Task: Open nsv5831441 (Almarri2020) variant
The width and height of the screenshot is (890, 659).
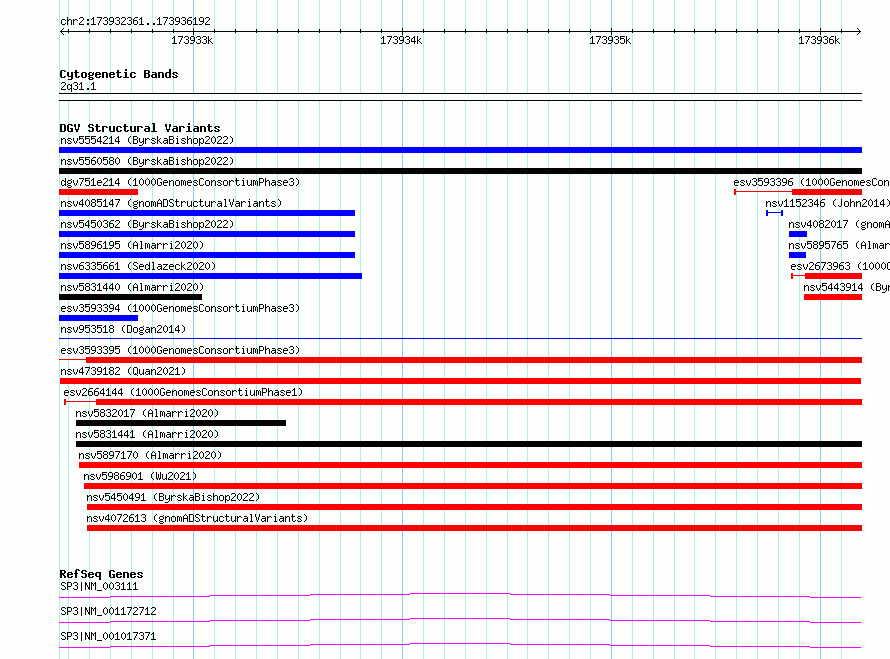Action: [x=147, y=434]
